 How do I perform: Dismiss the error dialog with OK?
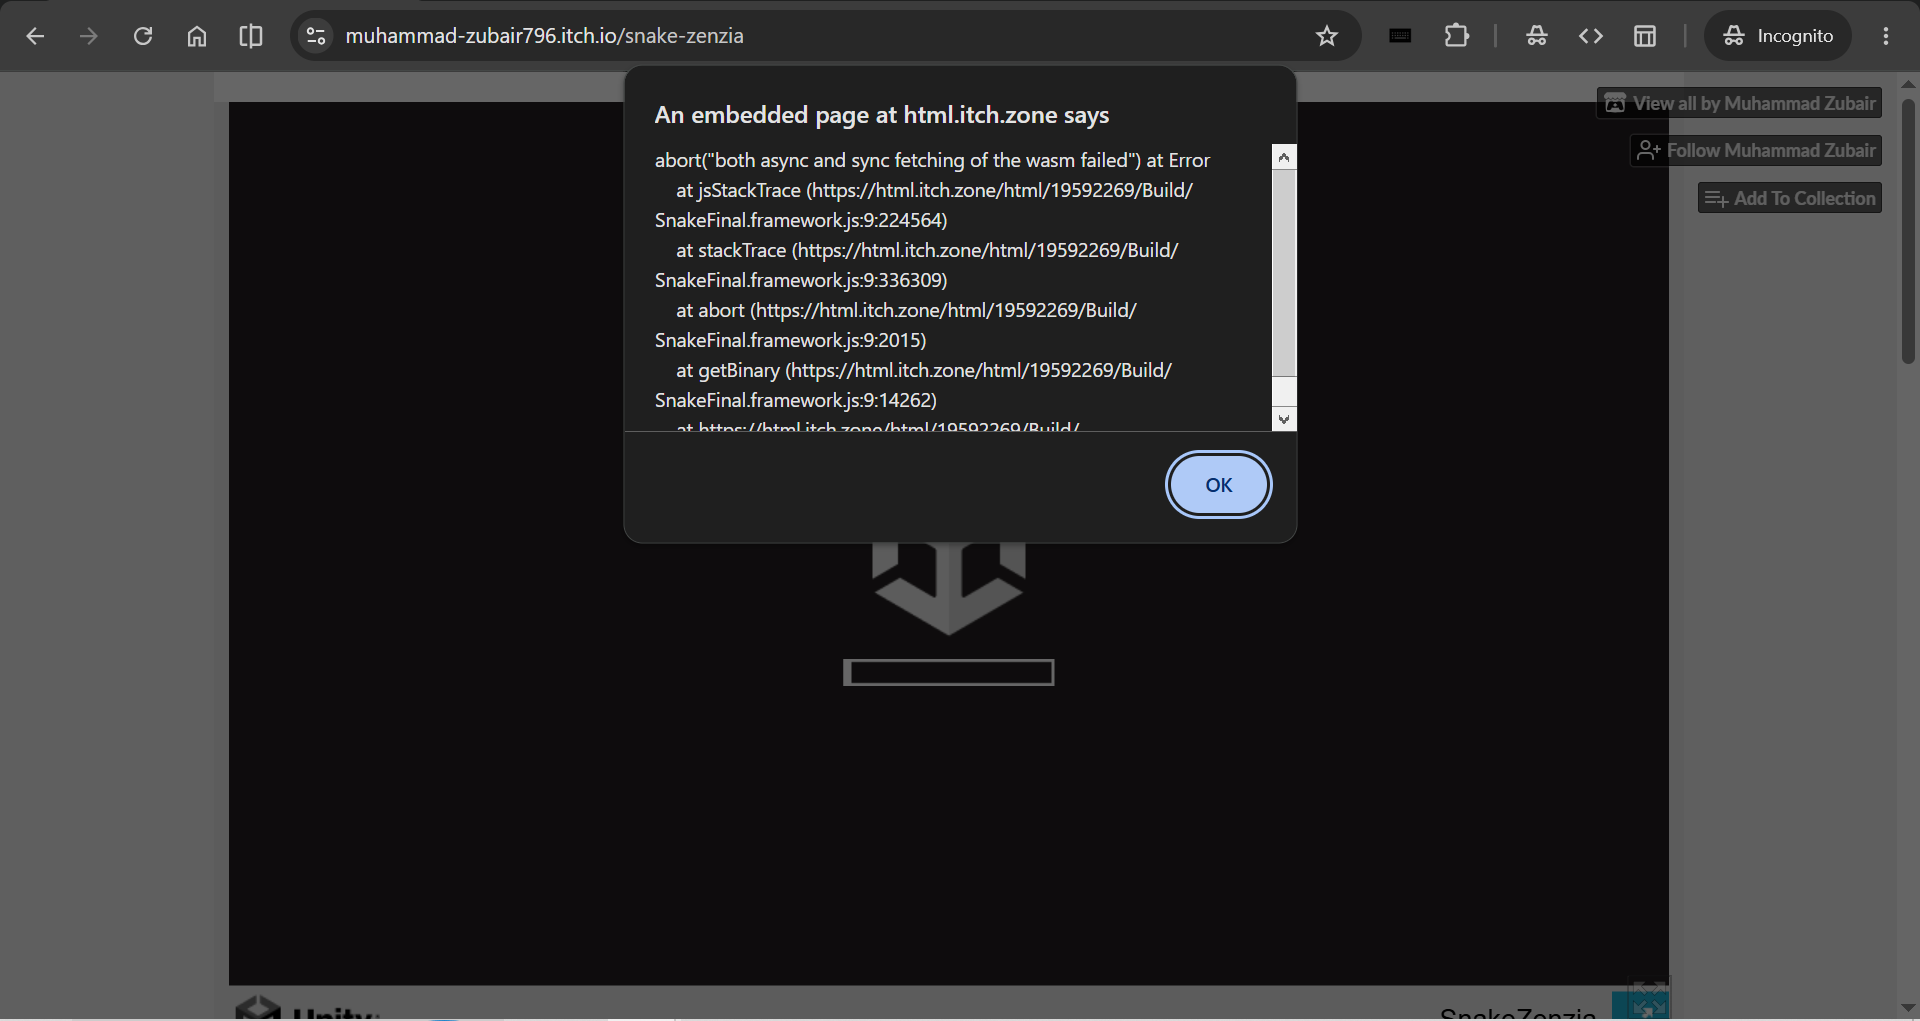pos(1218,485)
